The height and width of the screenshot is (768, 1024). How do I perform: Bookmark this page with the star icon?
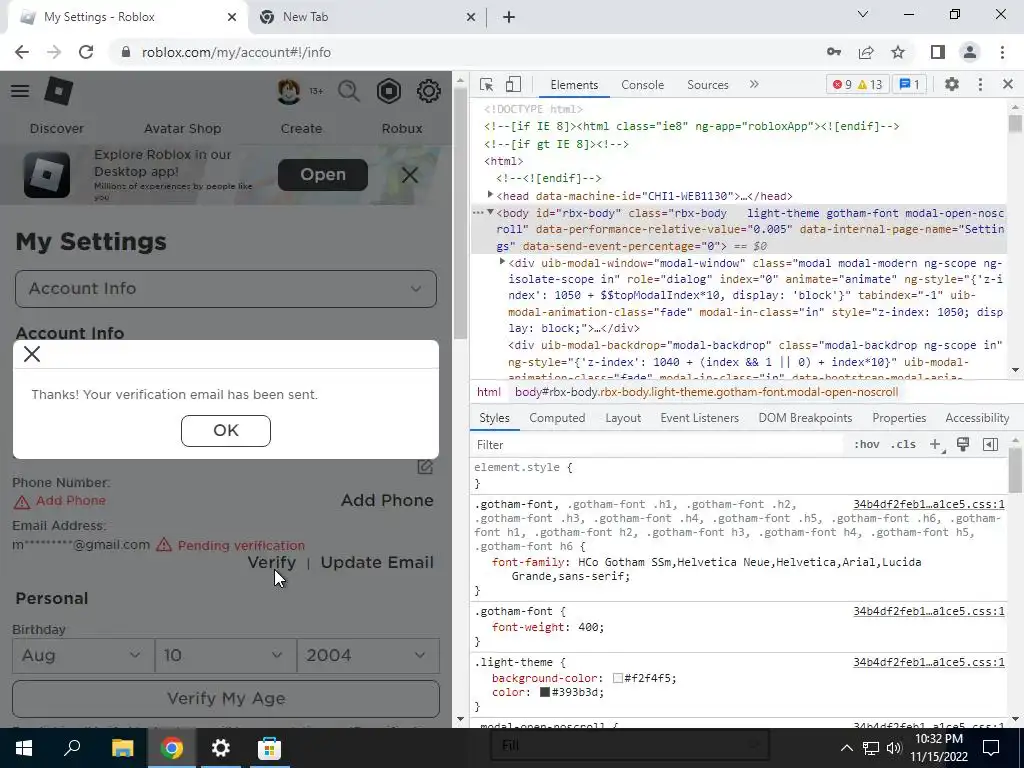[898, 52]
